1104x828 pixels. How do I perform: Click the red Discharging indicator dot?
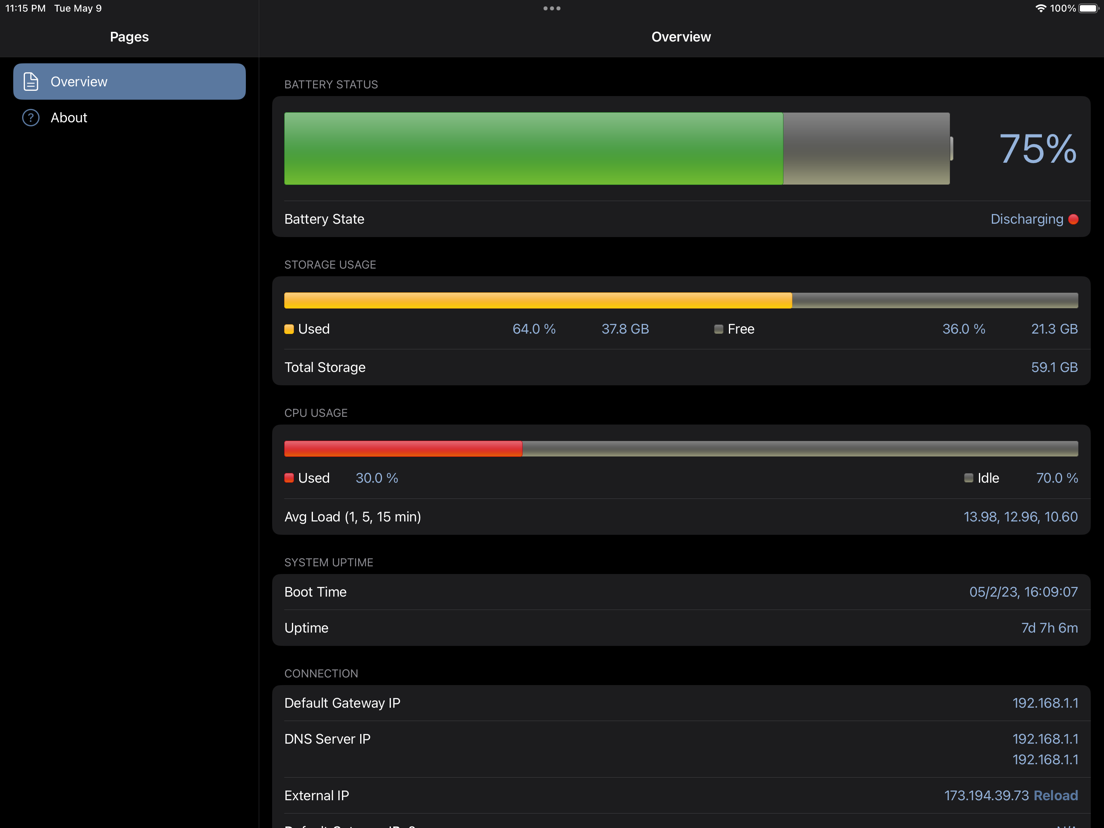pos(1073,219)
